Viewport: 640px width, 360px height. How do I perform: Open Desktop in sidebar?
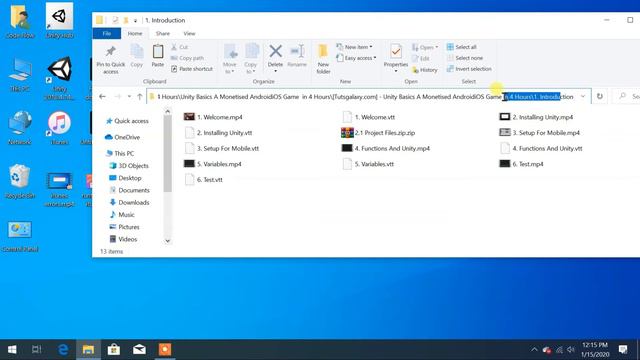(125, 178)
